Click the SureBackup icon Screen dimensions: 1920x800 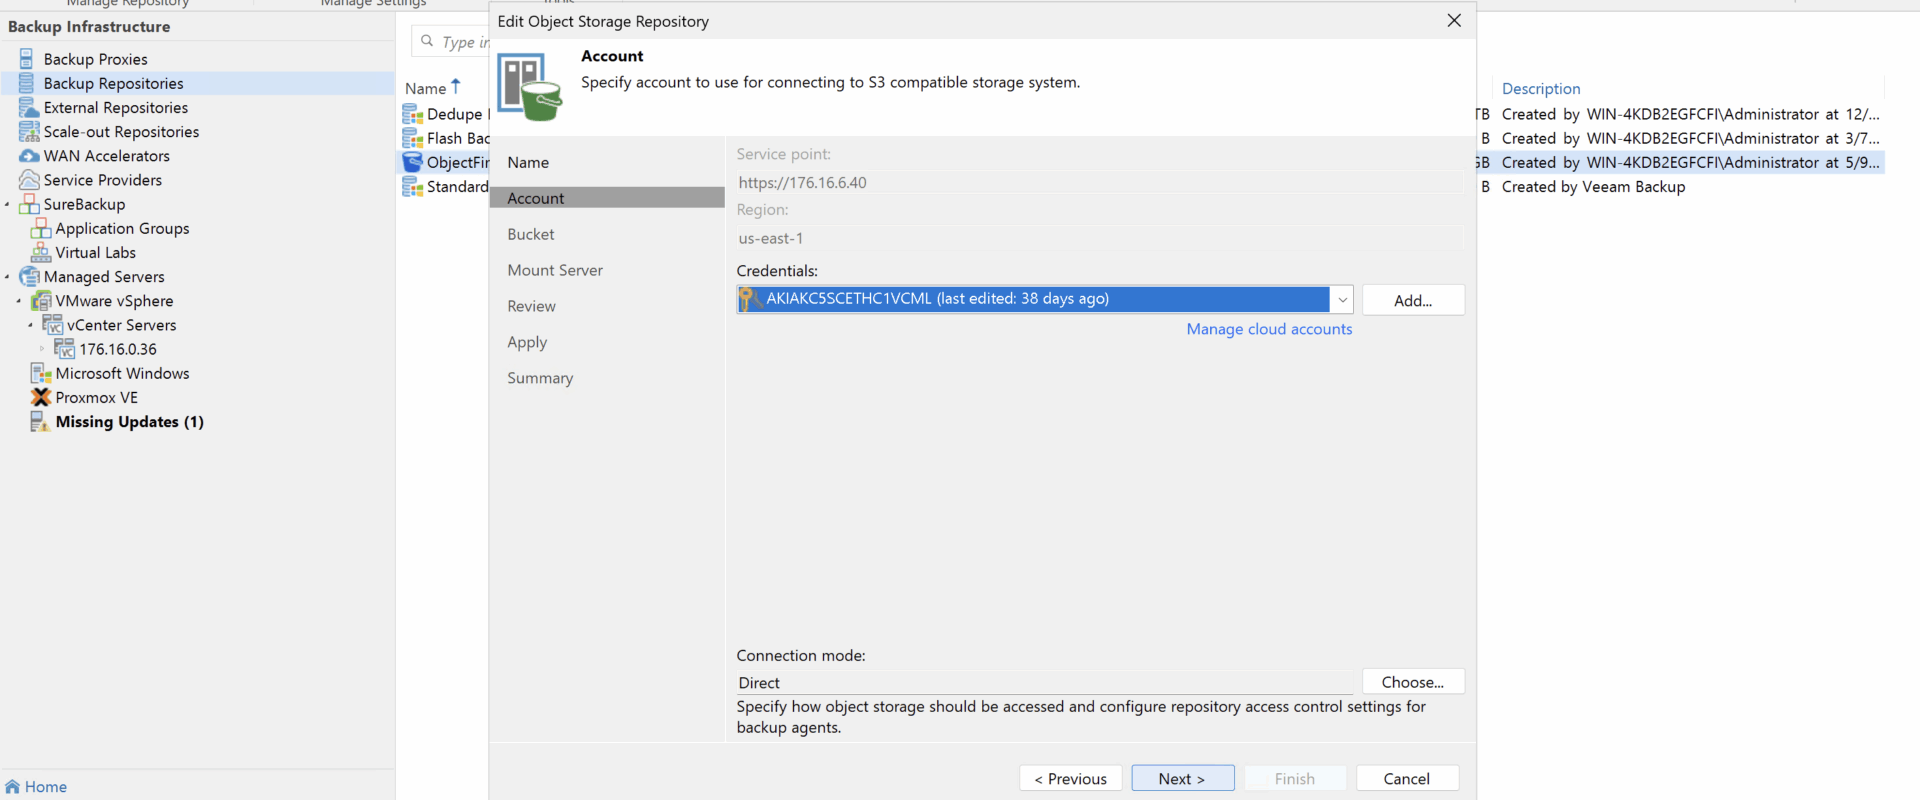[x=29, y=204]
